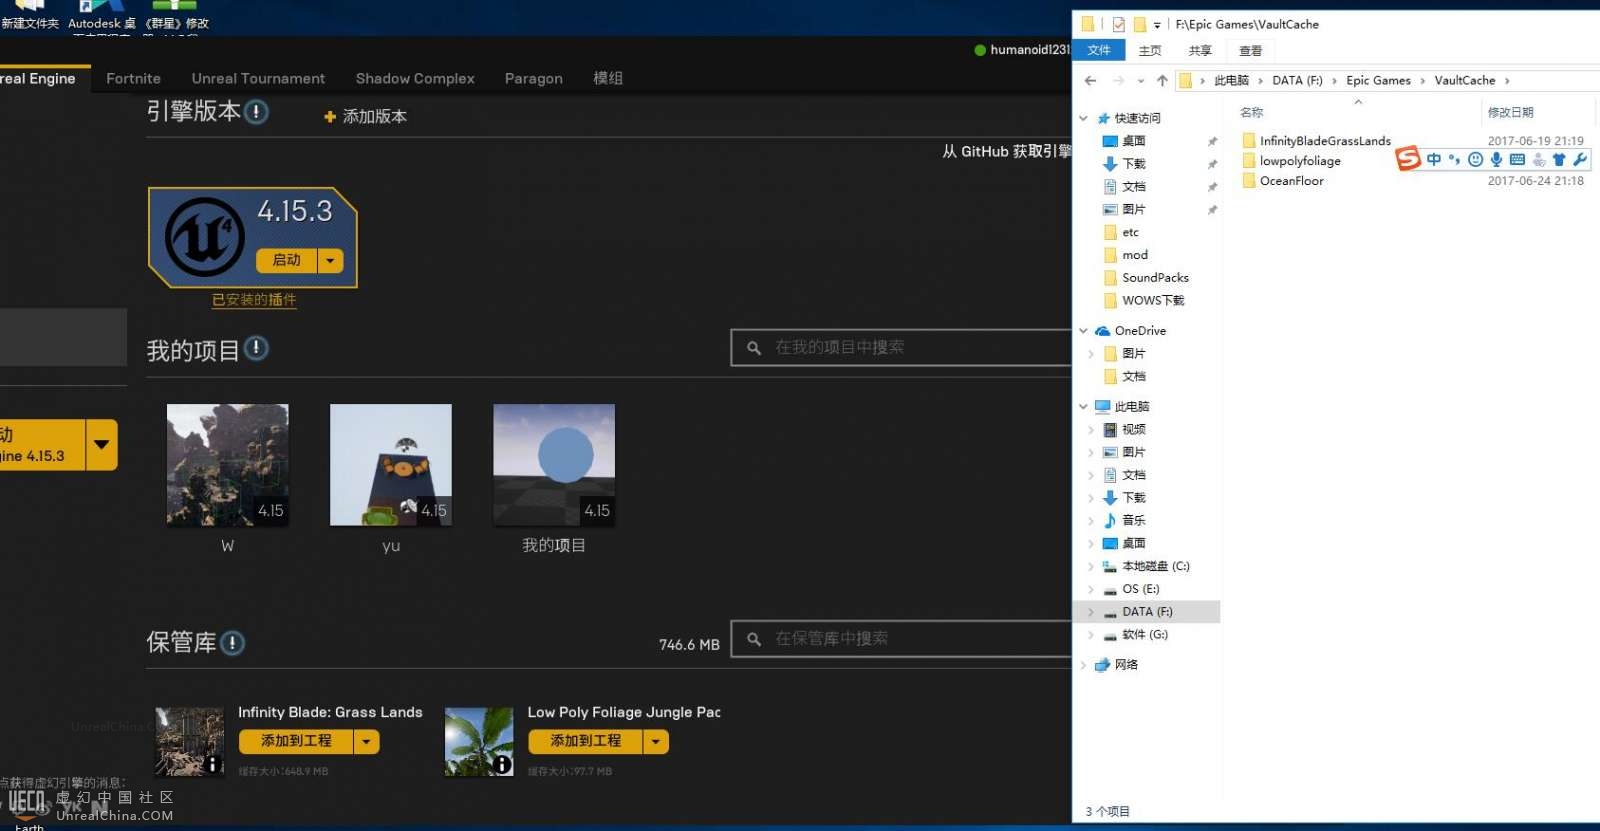Viewport: 1600px width, 831px height.
Task: Open the Sogou skin shirt icon
Action: pyautogui.click(x=1559, y=159)
